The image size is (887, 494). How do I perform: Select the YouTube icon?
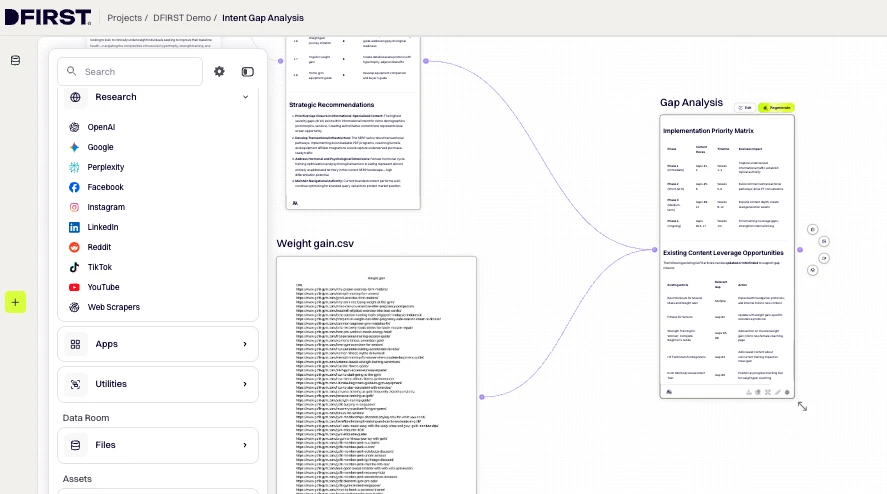tap(74, 287)
